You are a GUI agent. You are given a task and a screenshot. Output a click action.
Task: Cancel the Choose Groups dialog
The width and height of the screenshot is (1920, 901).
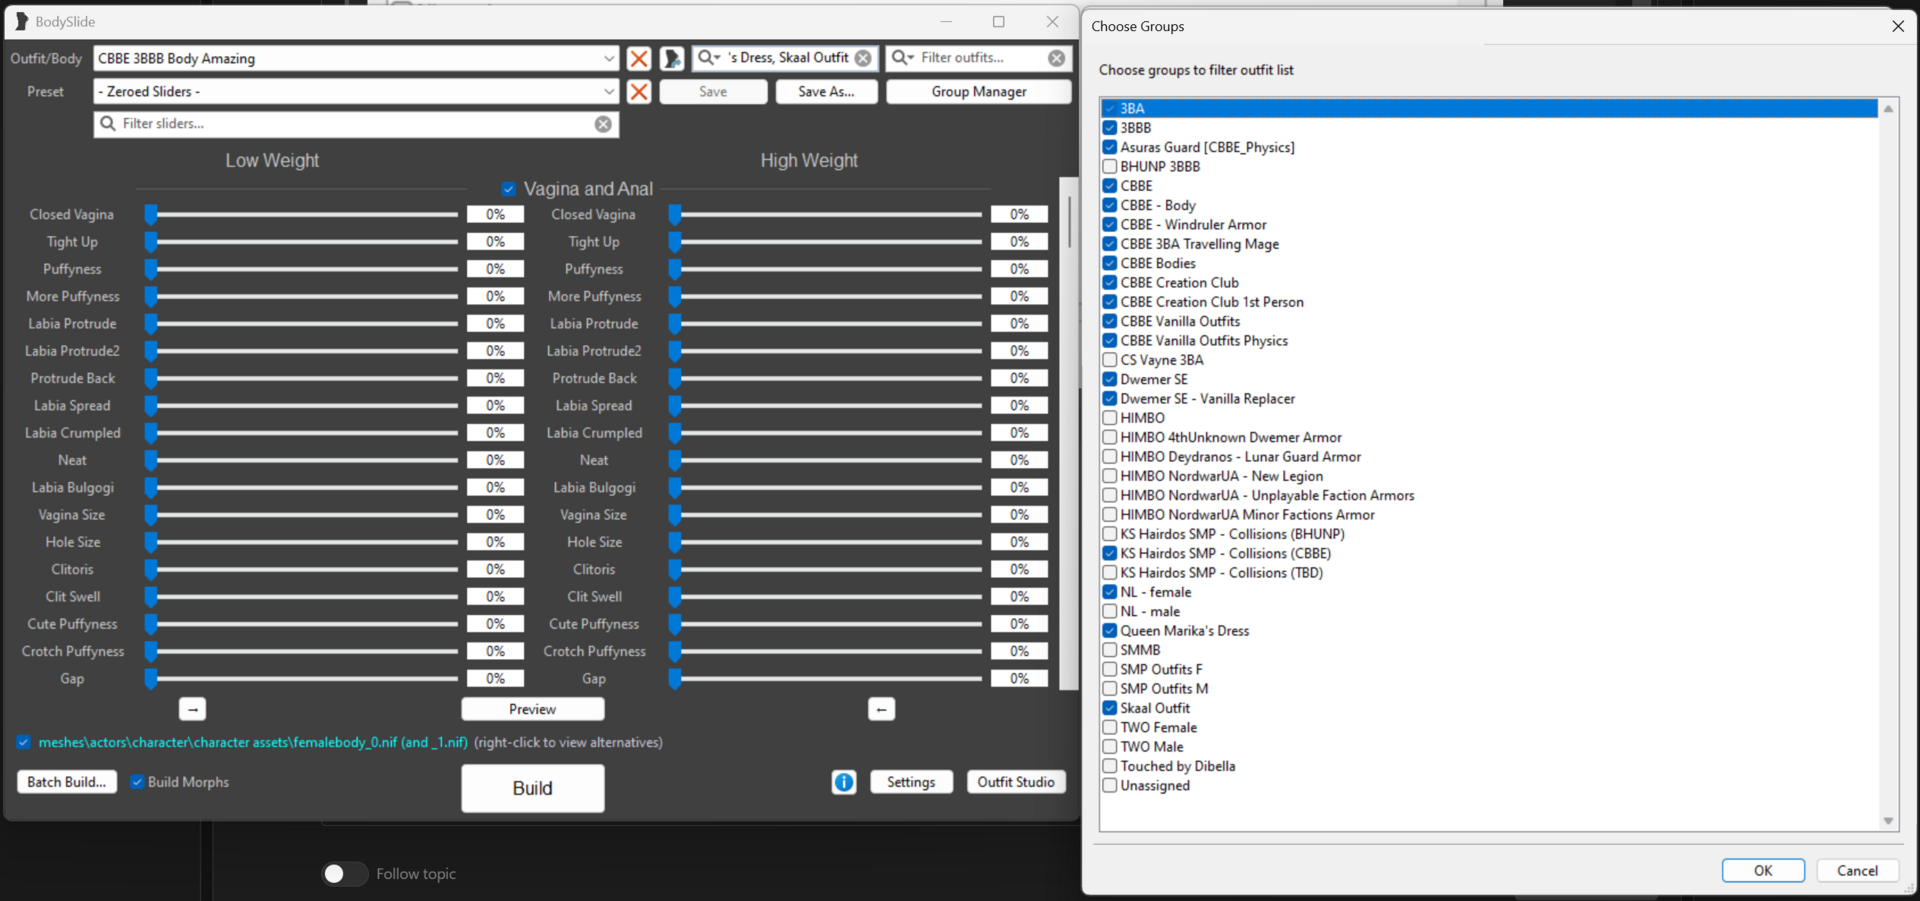[1857, 871]
